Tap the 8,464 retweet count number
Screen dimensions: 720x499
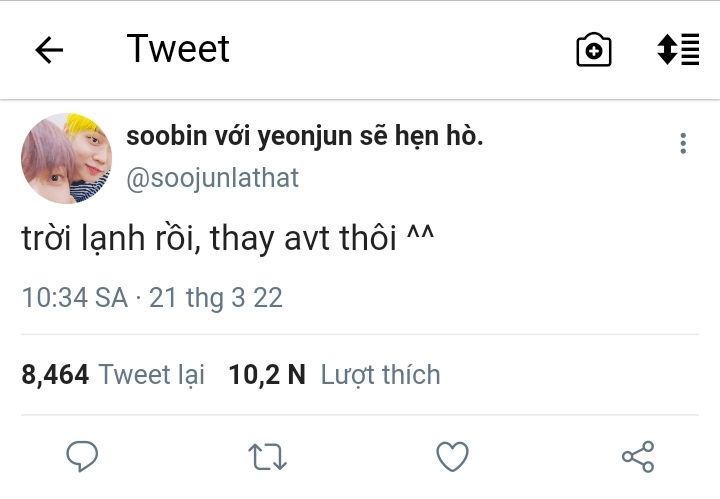click(55, 375)
